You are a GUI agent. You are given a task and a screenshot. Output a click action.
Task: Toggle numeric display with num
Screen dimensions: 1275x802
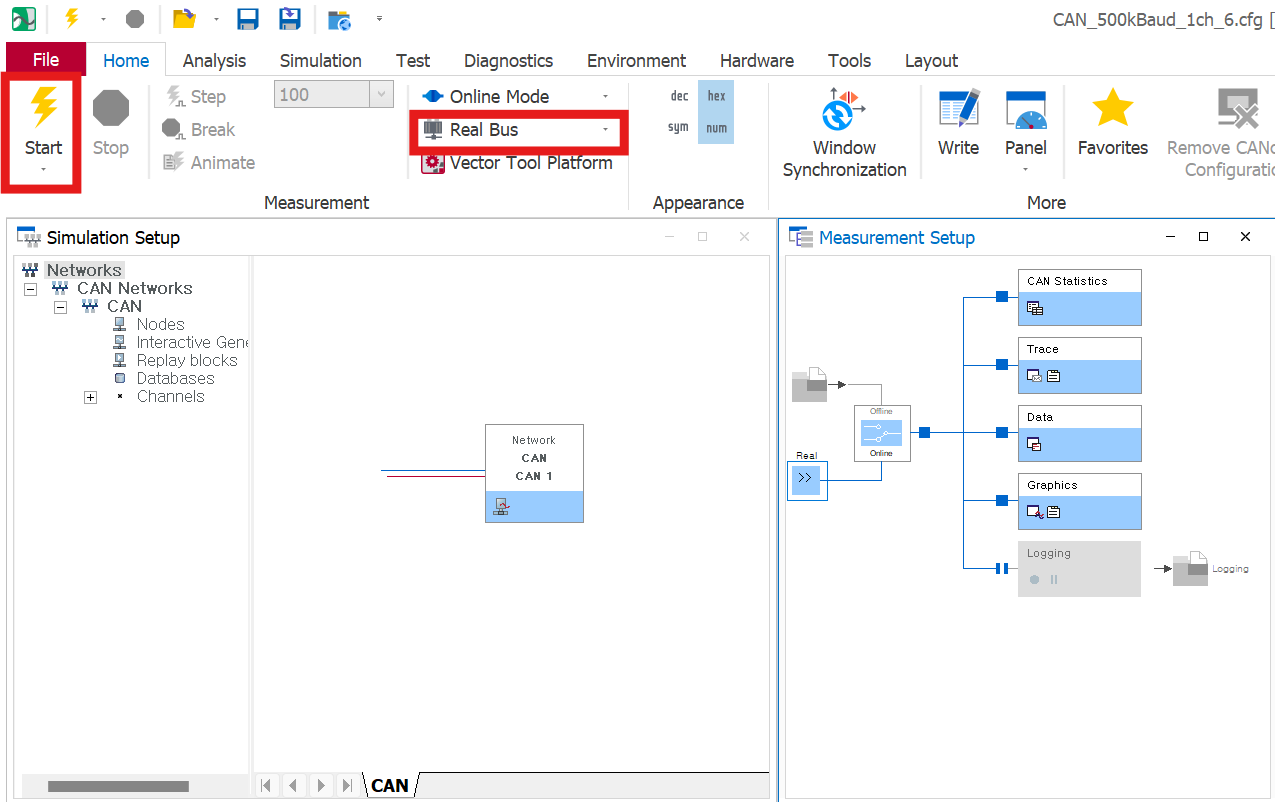coord(716,128)
